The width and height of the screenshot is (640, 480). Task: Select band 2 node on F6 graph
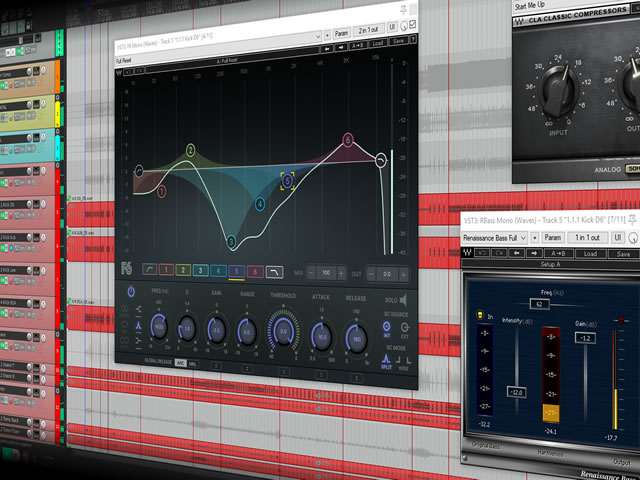[x=191, y=150]
